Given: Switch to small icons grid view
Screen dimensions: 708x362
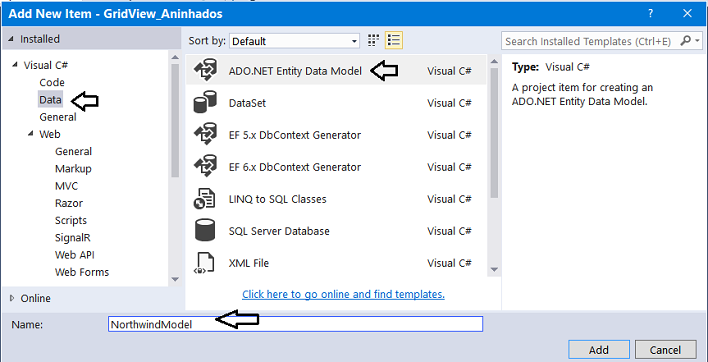Looking at the screenshot, I should tap(373, 41).
